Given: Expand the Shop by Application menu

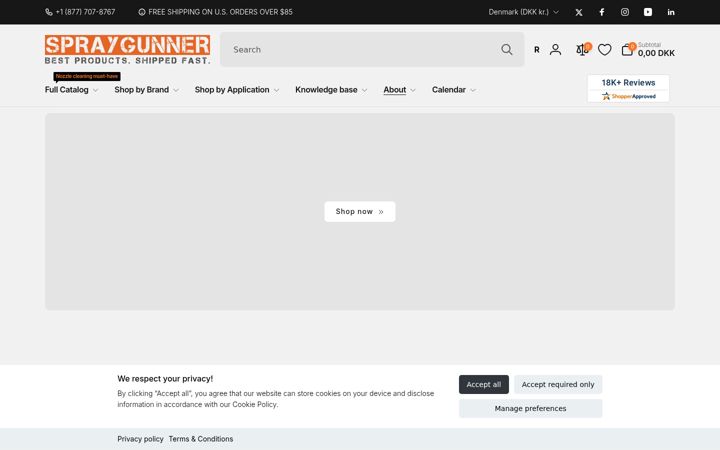Looking at the screenshot, I should click(236, 90).
